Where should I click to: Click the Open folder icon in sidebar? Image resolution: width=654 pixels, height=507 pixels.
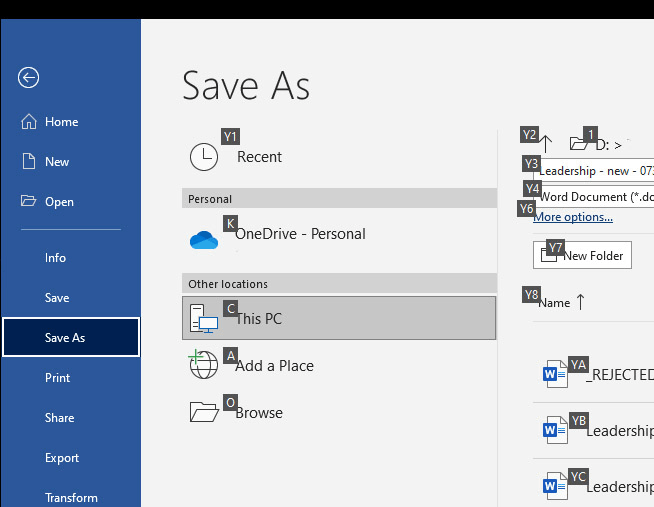(x=28, y=201)
